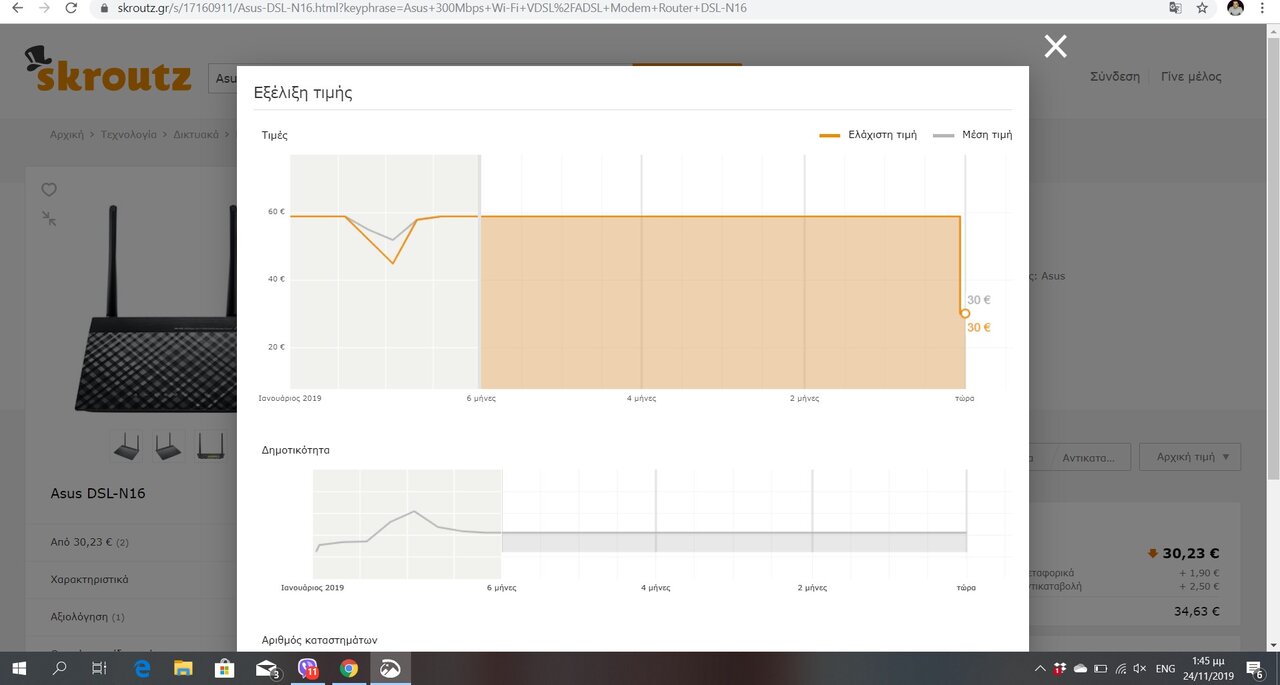Open Windows Start menu

(x=19, y=668)
